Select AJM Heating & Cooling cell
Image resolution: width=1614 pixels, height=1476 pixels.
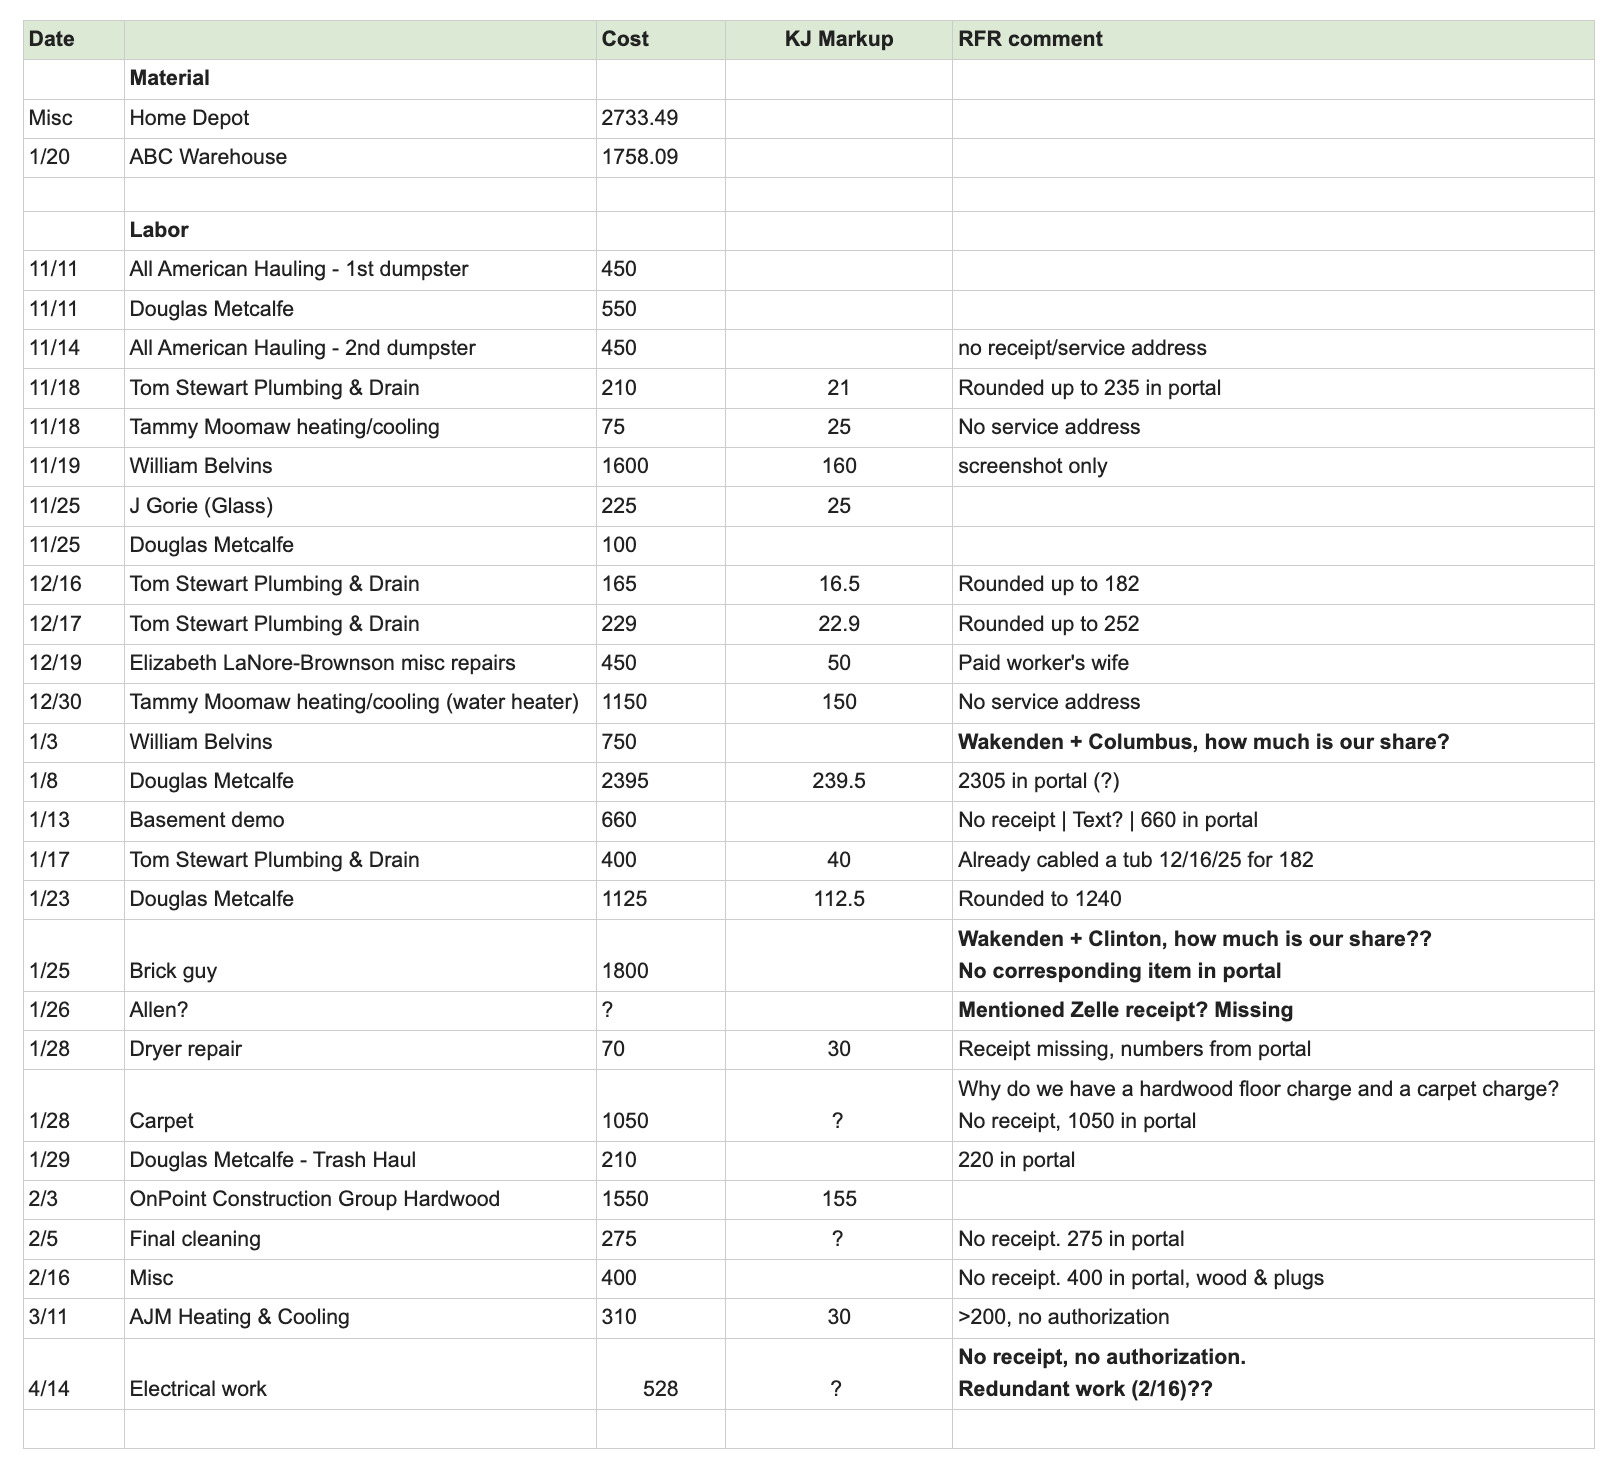point(360,1317)
